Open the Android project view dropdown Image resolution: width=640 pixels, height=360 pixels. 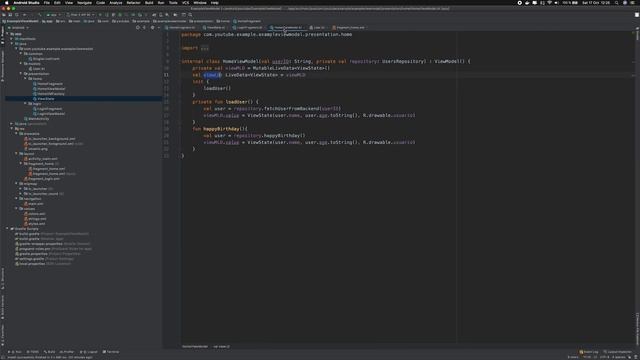pos(18,28)
